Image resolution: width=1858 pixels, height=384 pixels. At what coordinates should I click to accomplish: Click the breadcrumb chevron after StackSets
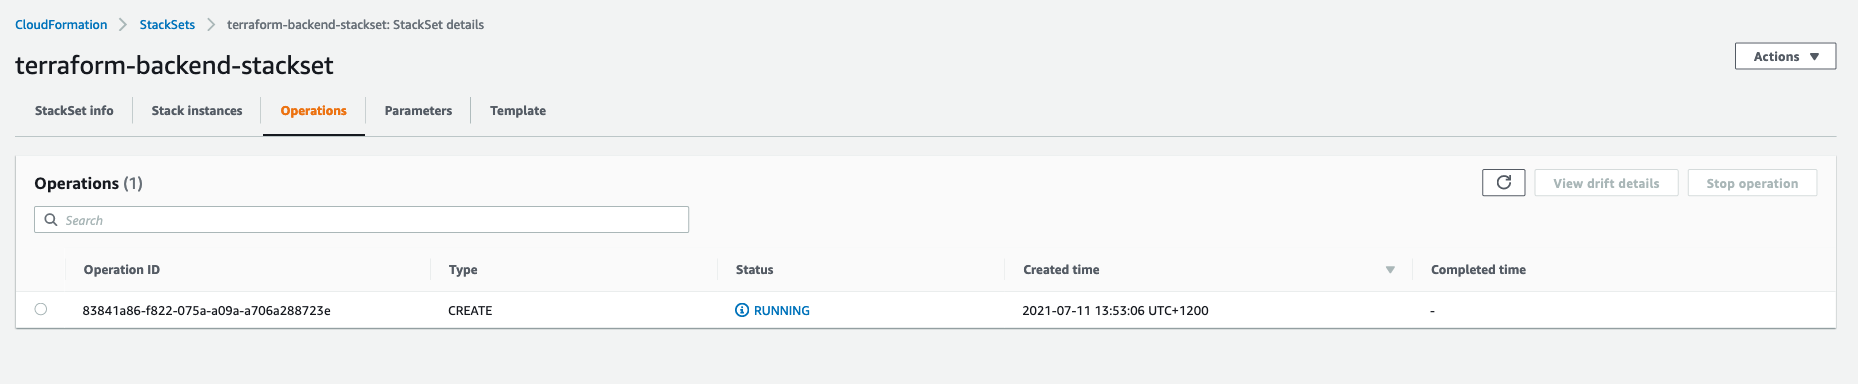[211, 25]
